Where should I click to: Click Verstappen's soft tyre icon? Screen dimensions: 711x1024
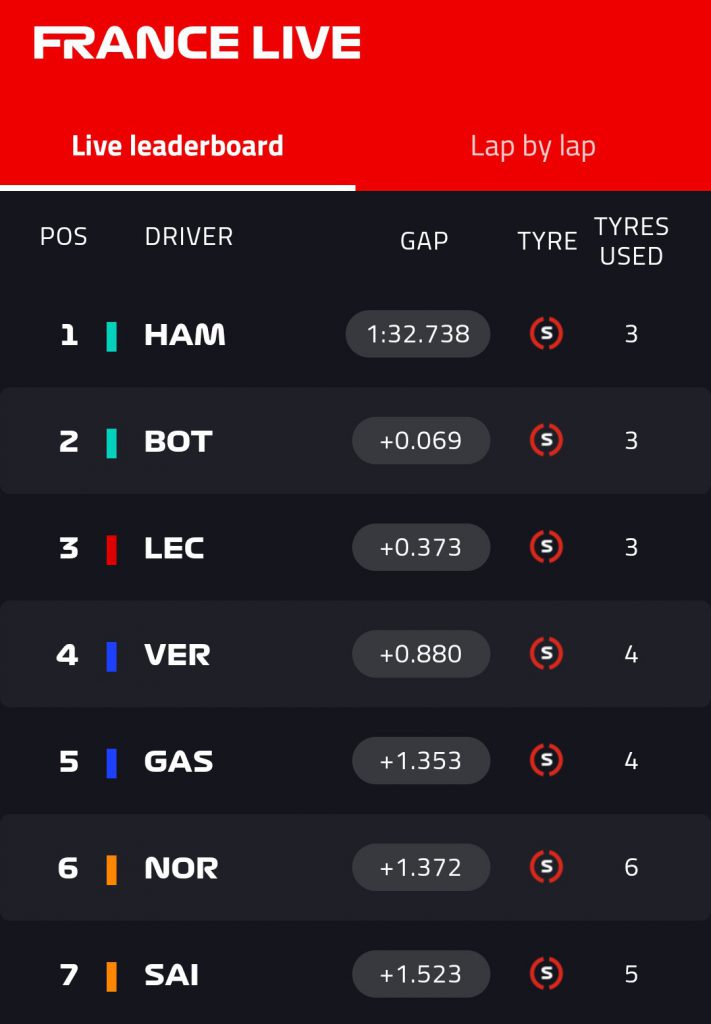pos(546,654)
